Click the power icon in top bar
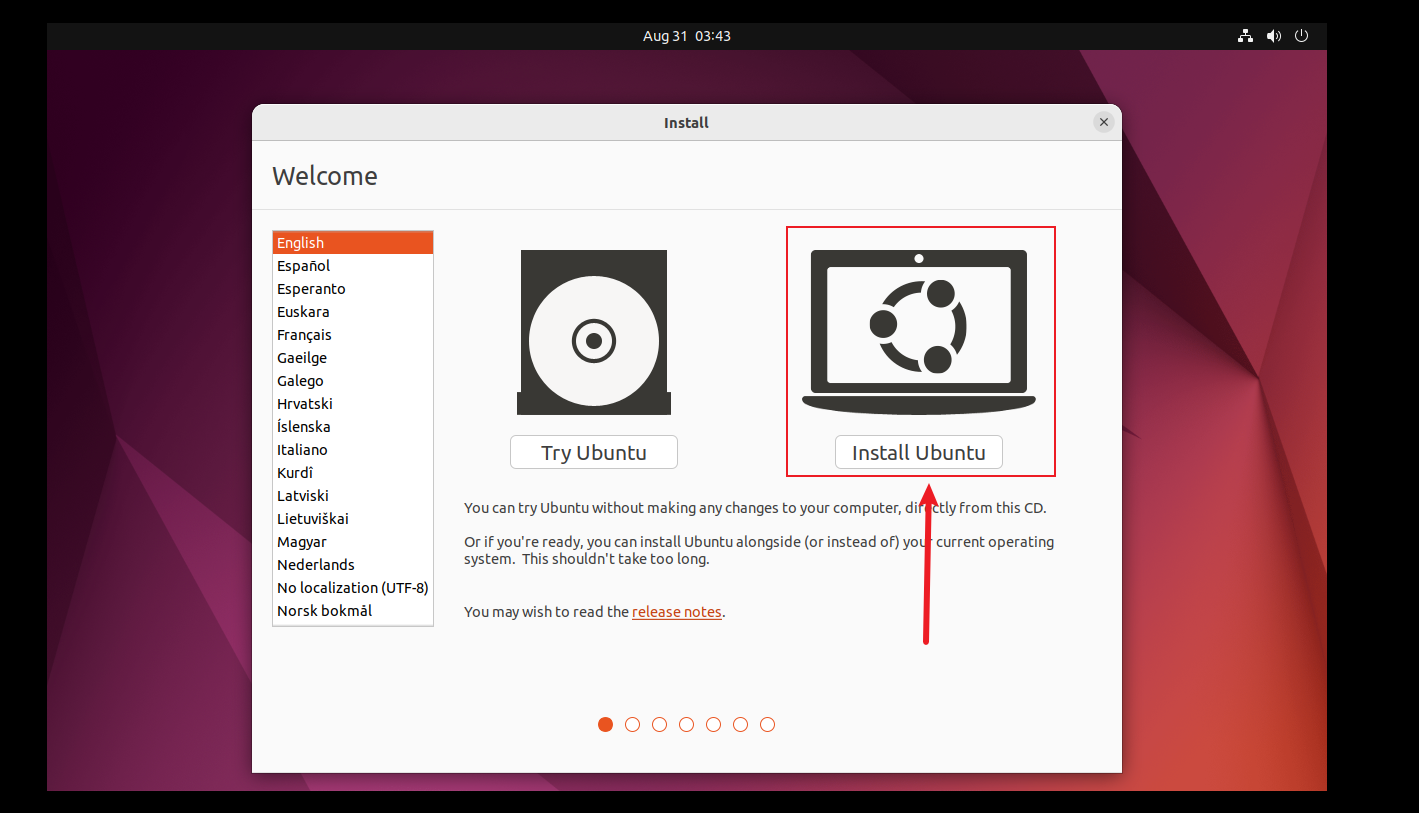Image resolution: width=1419 pixels, height=813 pixels. point(1301,36)
